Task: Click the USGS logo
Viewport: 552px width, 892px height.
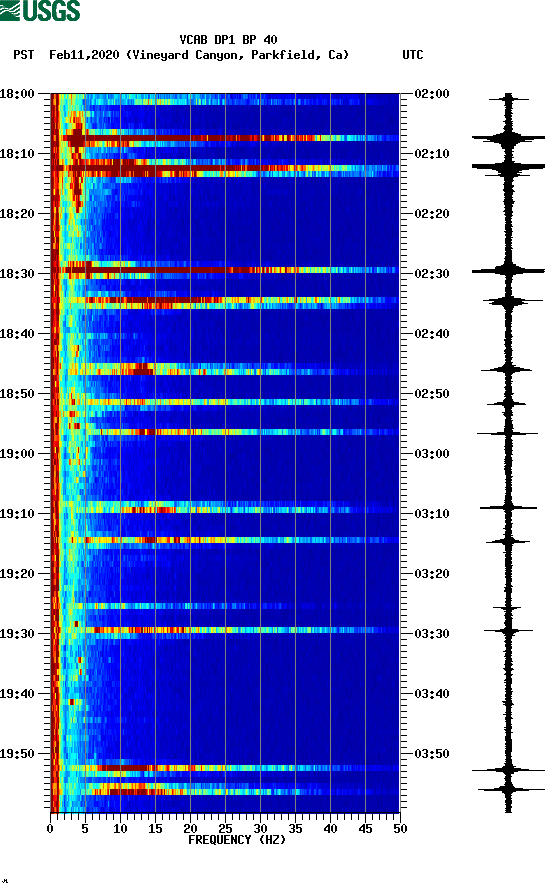Action: (x=40, y=11)
